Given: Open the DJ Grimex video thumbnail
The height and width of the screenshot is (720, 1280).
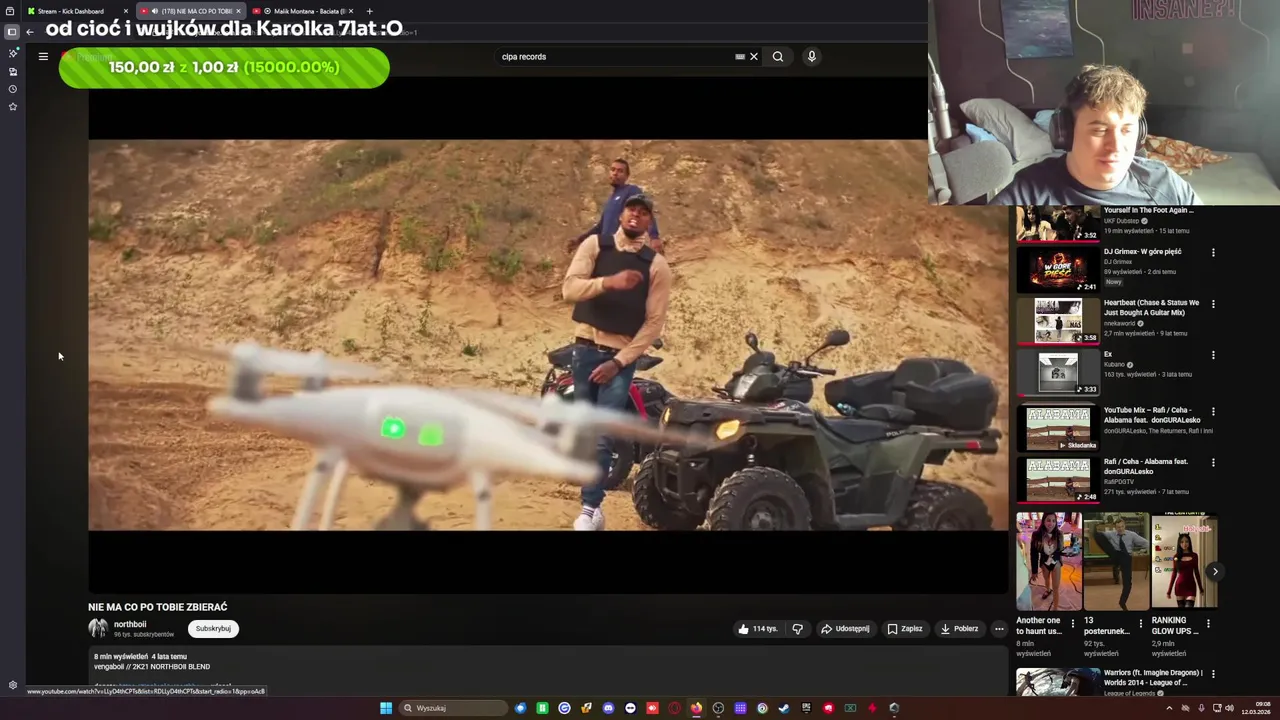Looking at the screenshot, I should tap(1058, 269).
